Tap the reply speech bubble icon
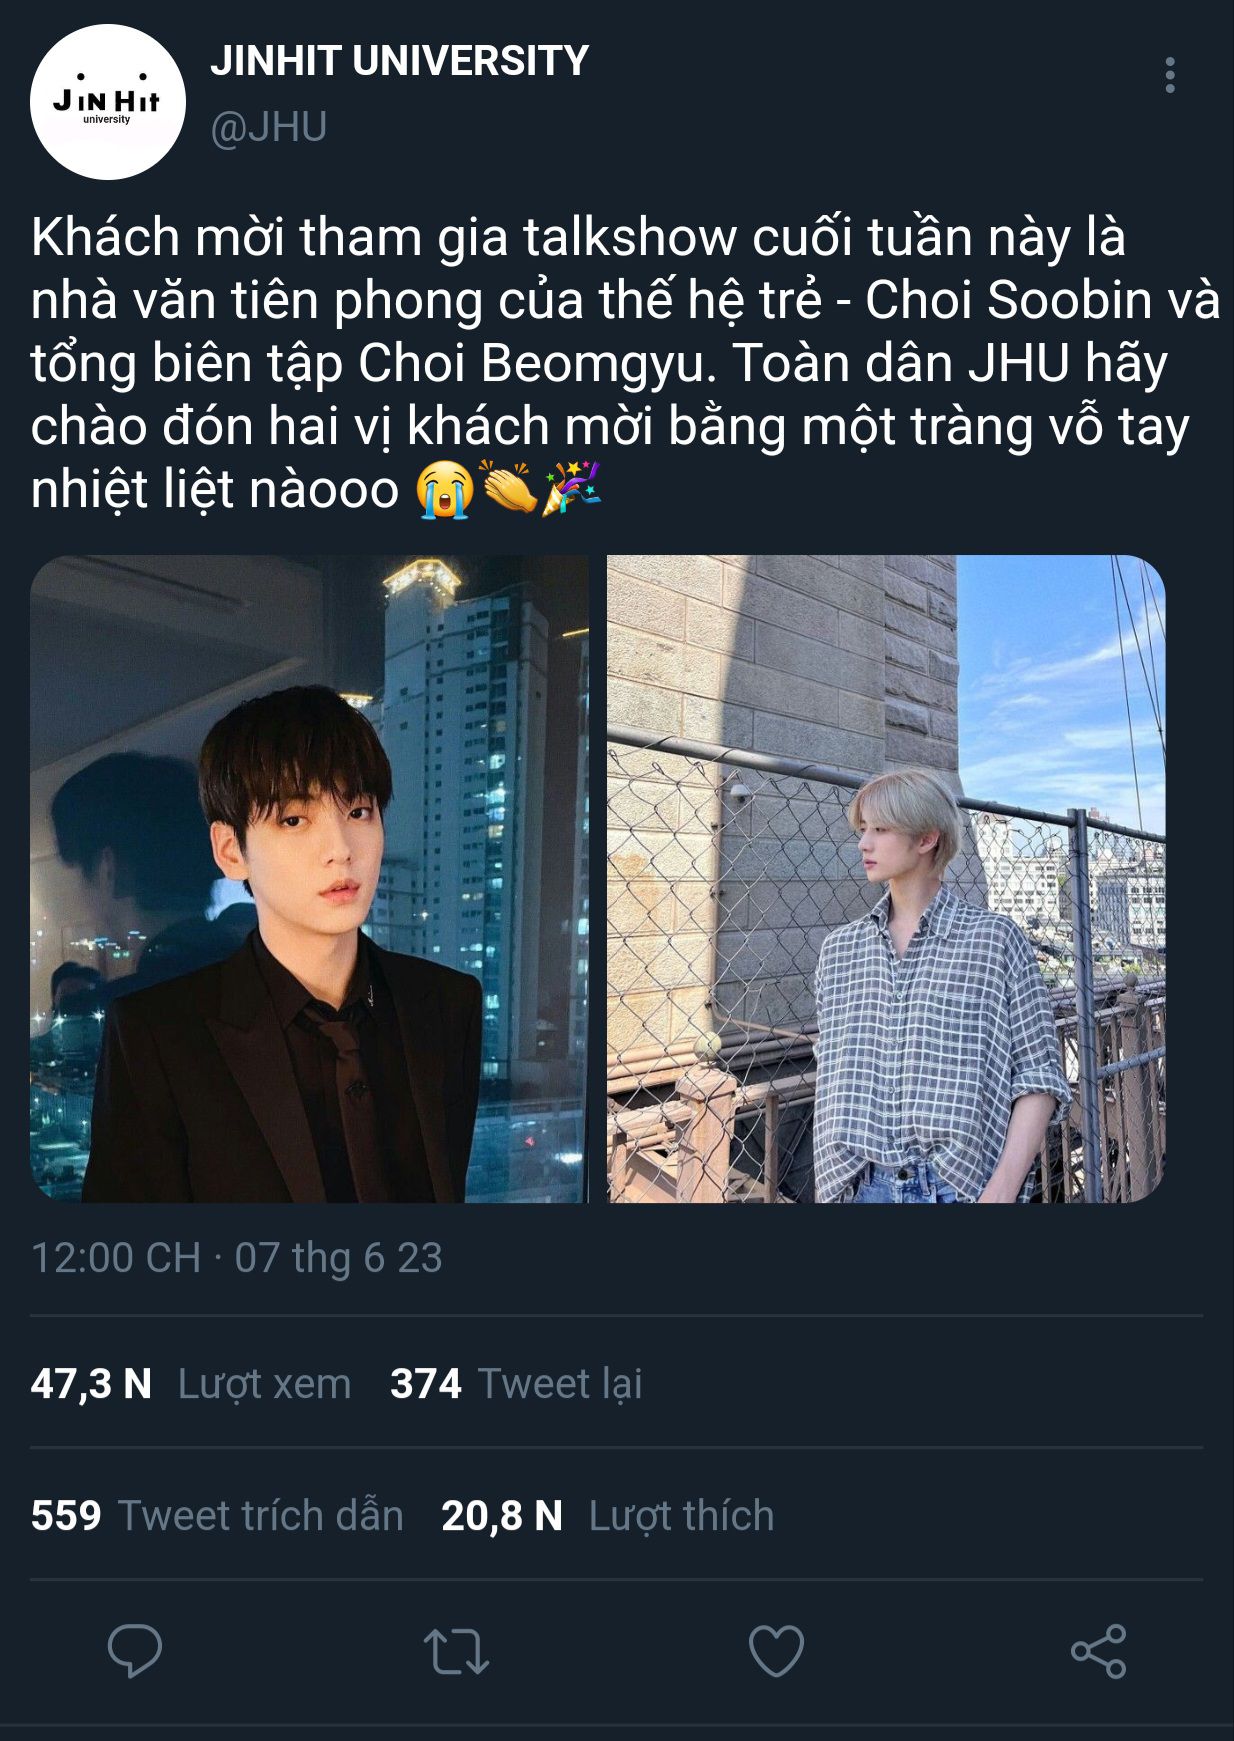Screen dimensions: 1234x1741 [135, 1650]
